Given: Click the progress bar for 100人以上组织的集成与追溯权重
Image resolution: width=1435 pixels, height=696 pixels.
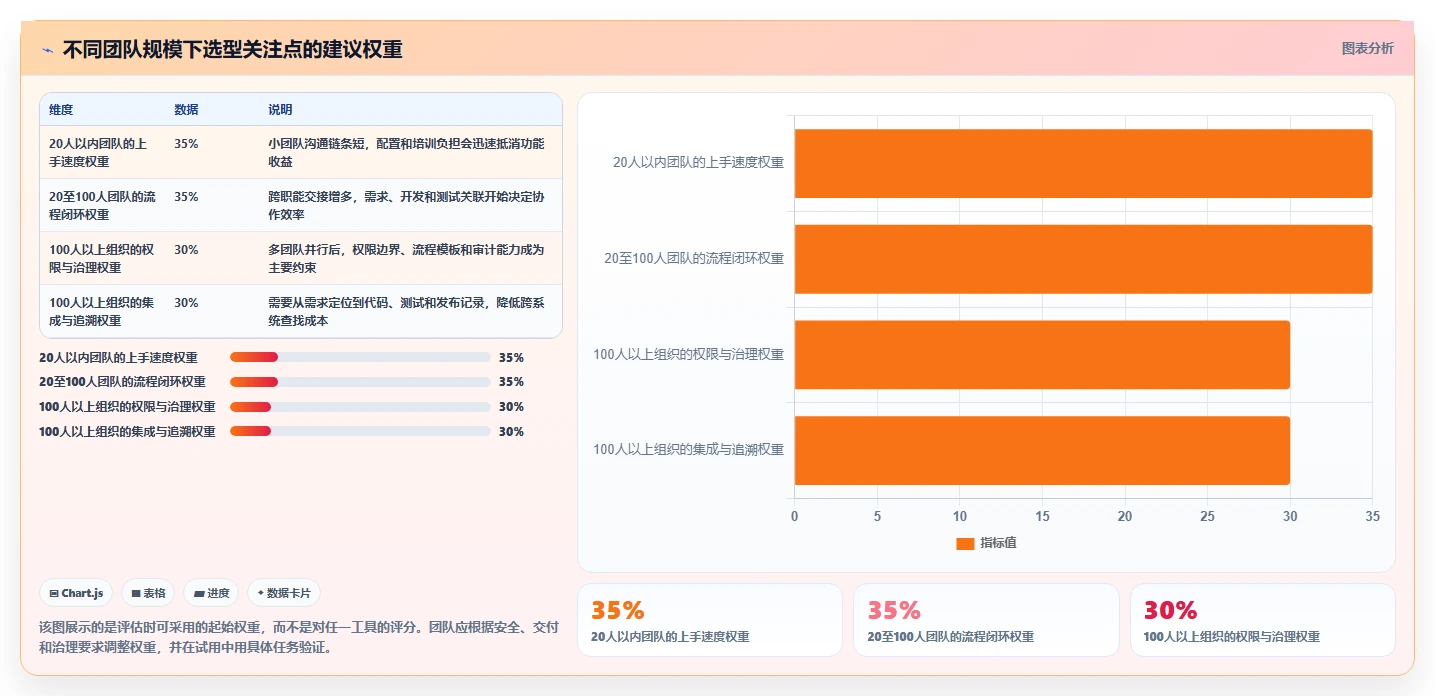Looking at the screenshot, I should (x=360, y=432).
